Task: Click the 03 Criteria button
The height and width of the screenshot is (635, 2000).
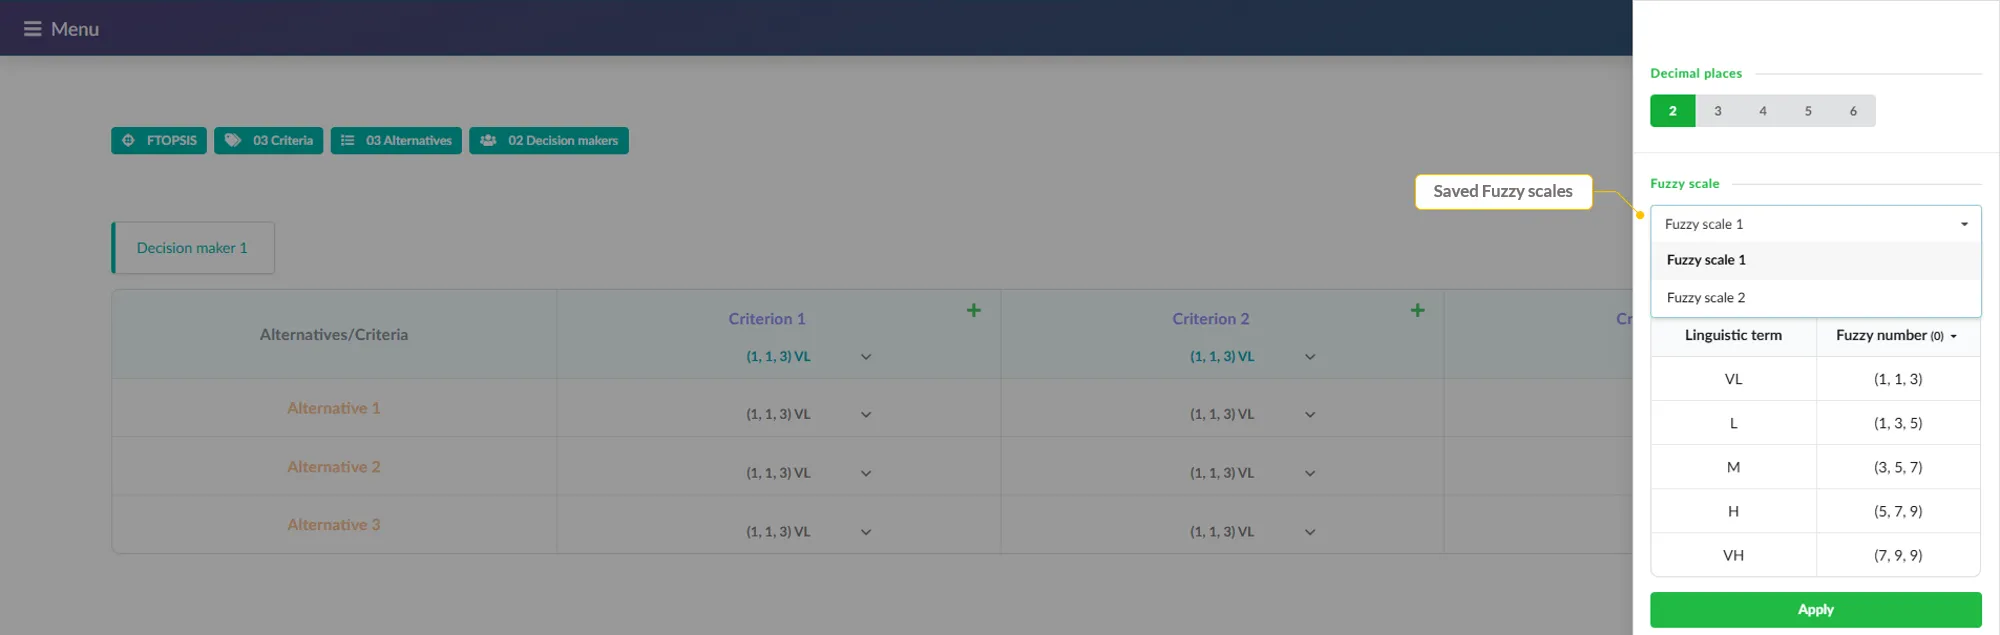Action: click(x=268, y=141)
